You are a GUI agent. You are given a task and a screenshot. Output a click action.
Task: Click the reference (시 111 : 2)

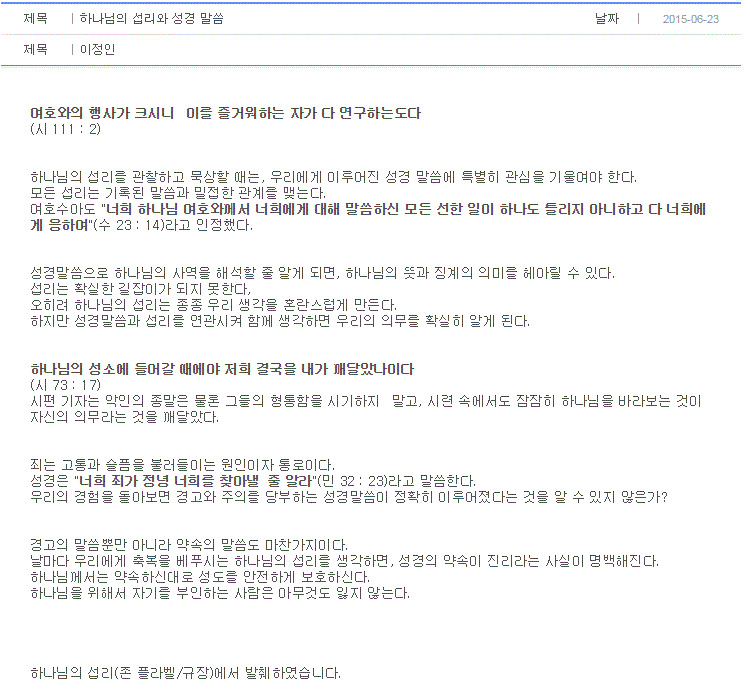coord(66,129)
